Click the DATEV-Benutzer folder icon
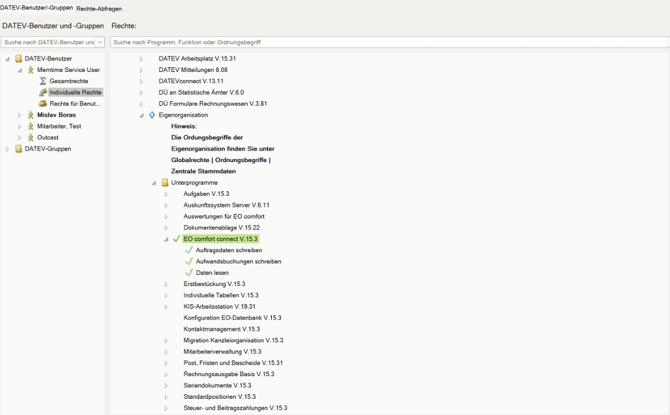Screen dimensions: 670x415 pos(18,59)
